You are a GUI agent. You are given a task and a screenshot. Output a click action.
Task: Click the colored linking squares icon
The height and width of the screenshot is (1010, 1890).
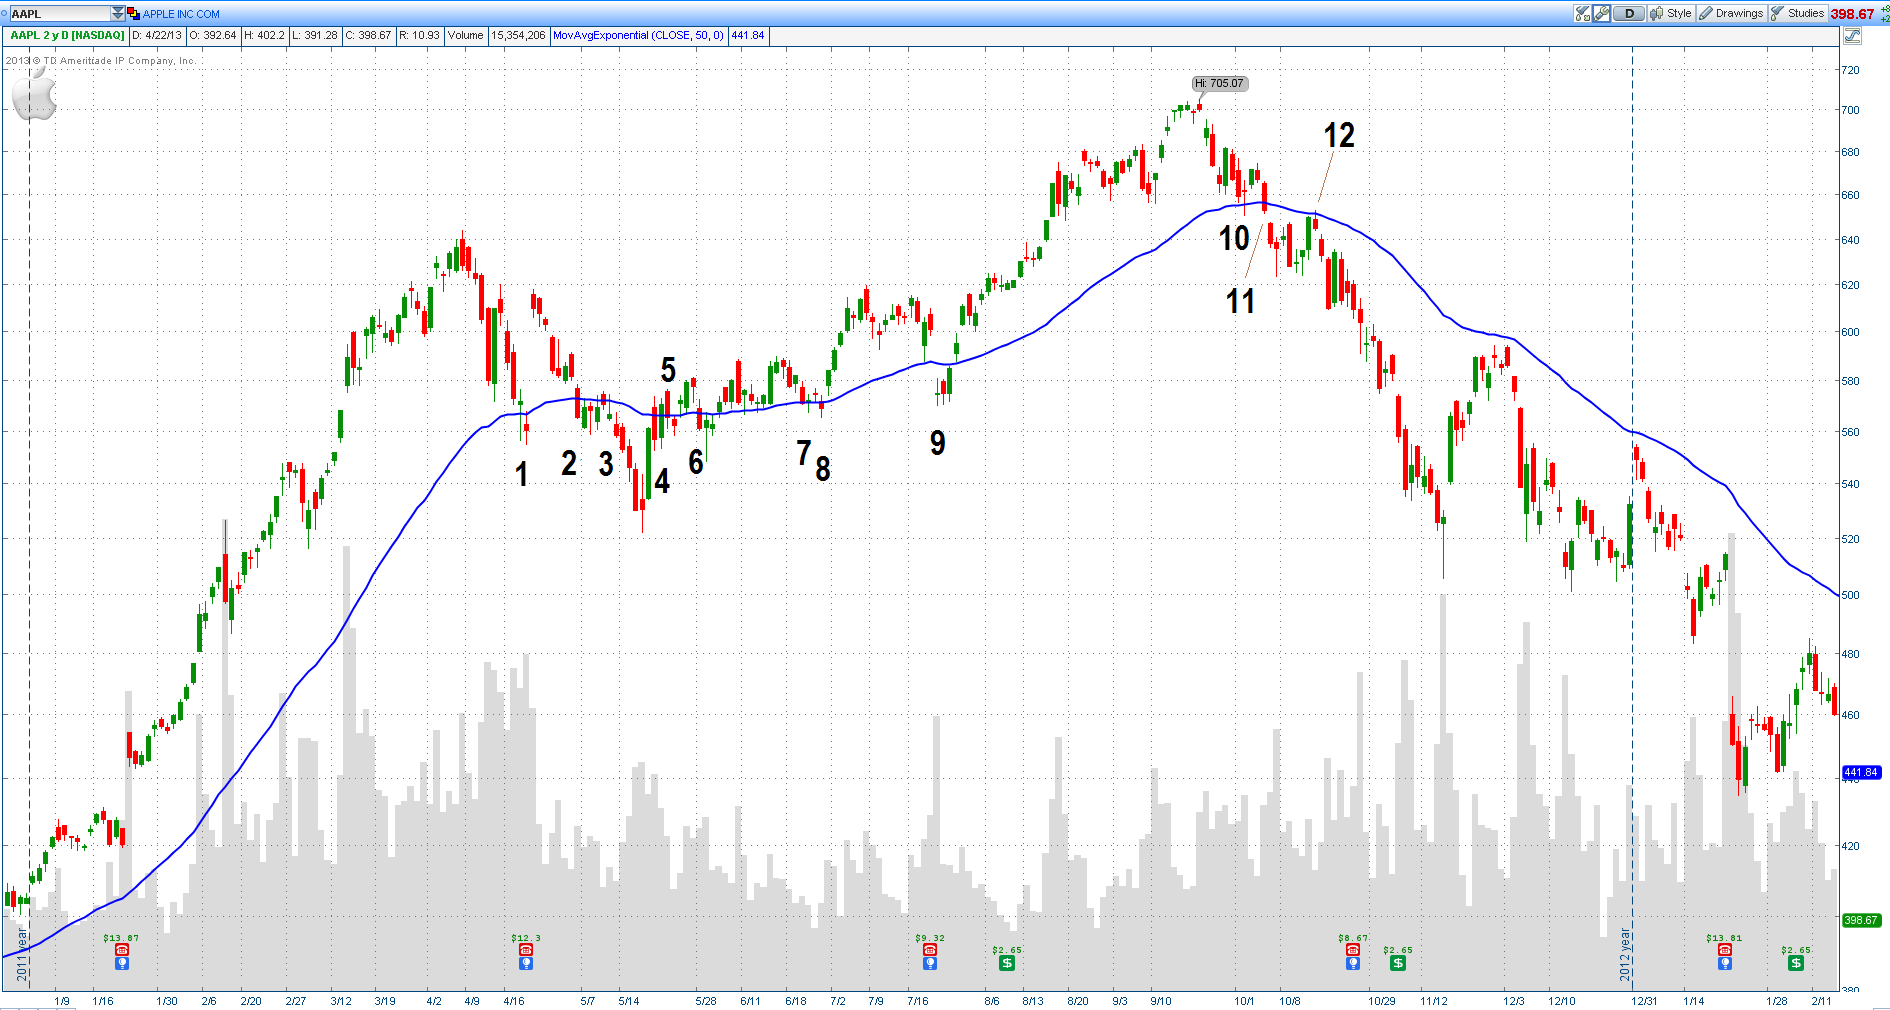133,13
